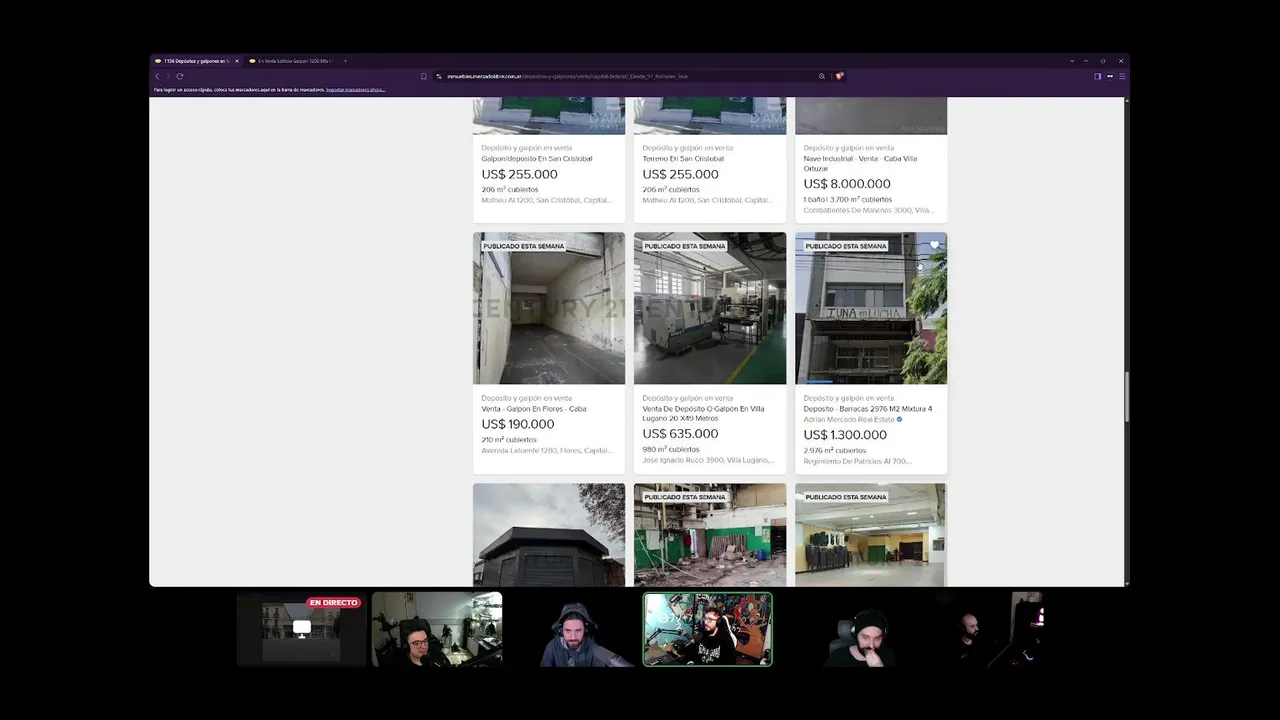Image resolution: width=1280 pixels, height=720 pixels.
Task: Favorite the Barracas depósito listing with the heart
Action: point(935,245)
